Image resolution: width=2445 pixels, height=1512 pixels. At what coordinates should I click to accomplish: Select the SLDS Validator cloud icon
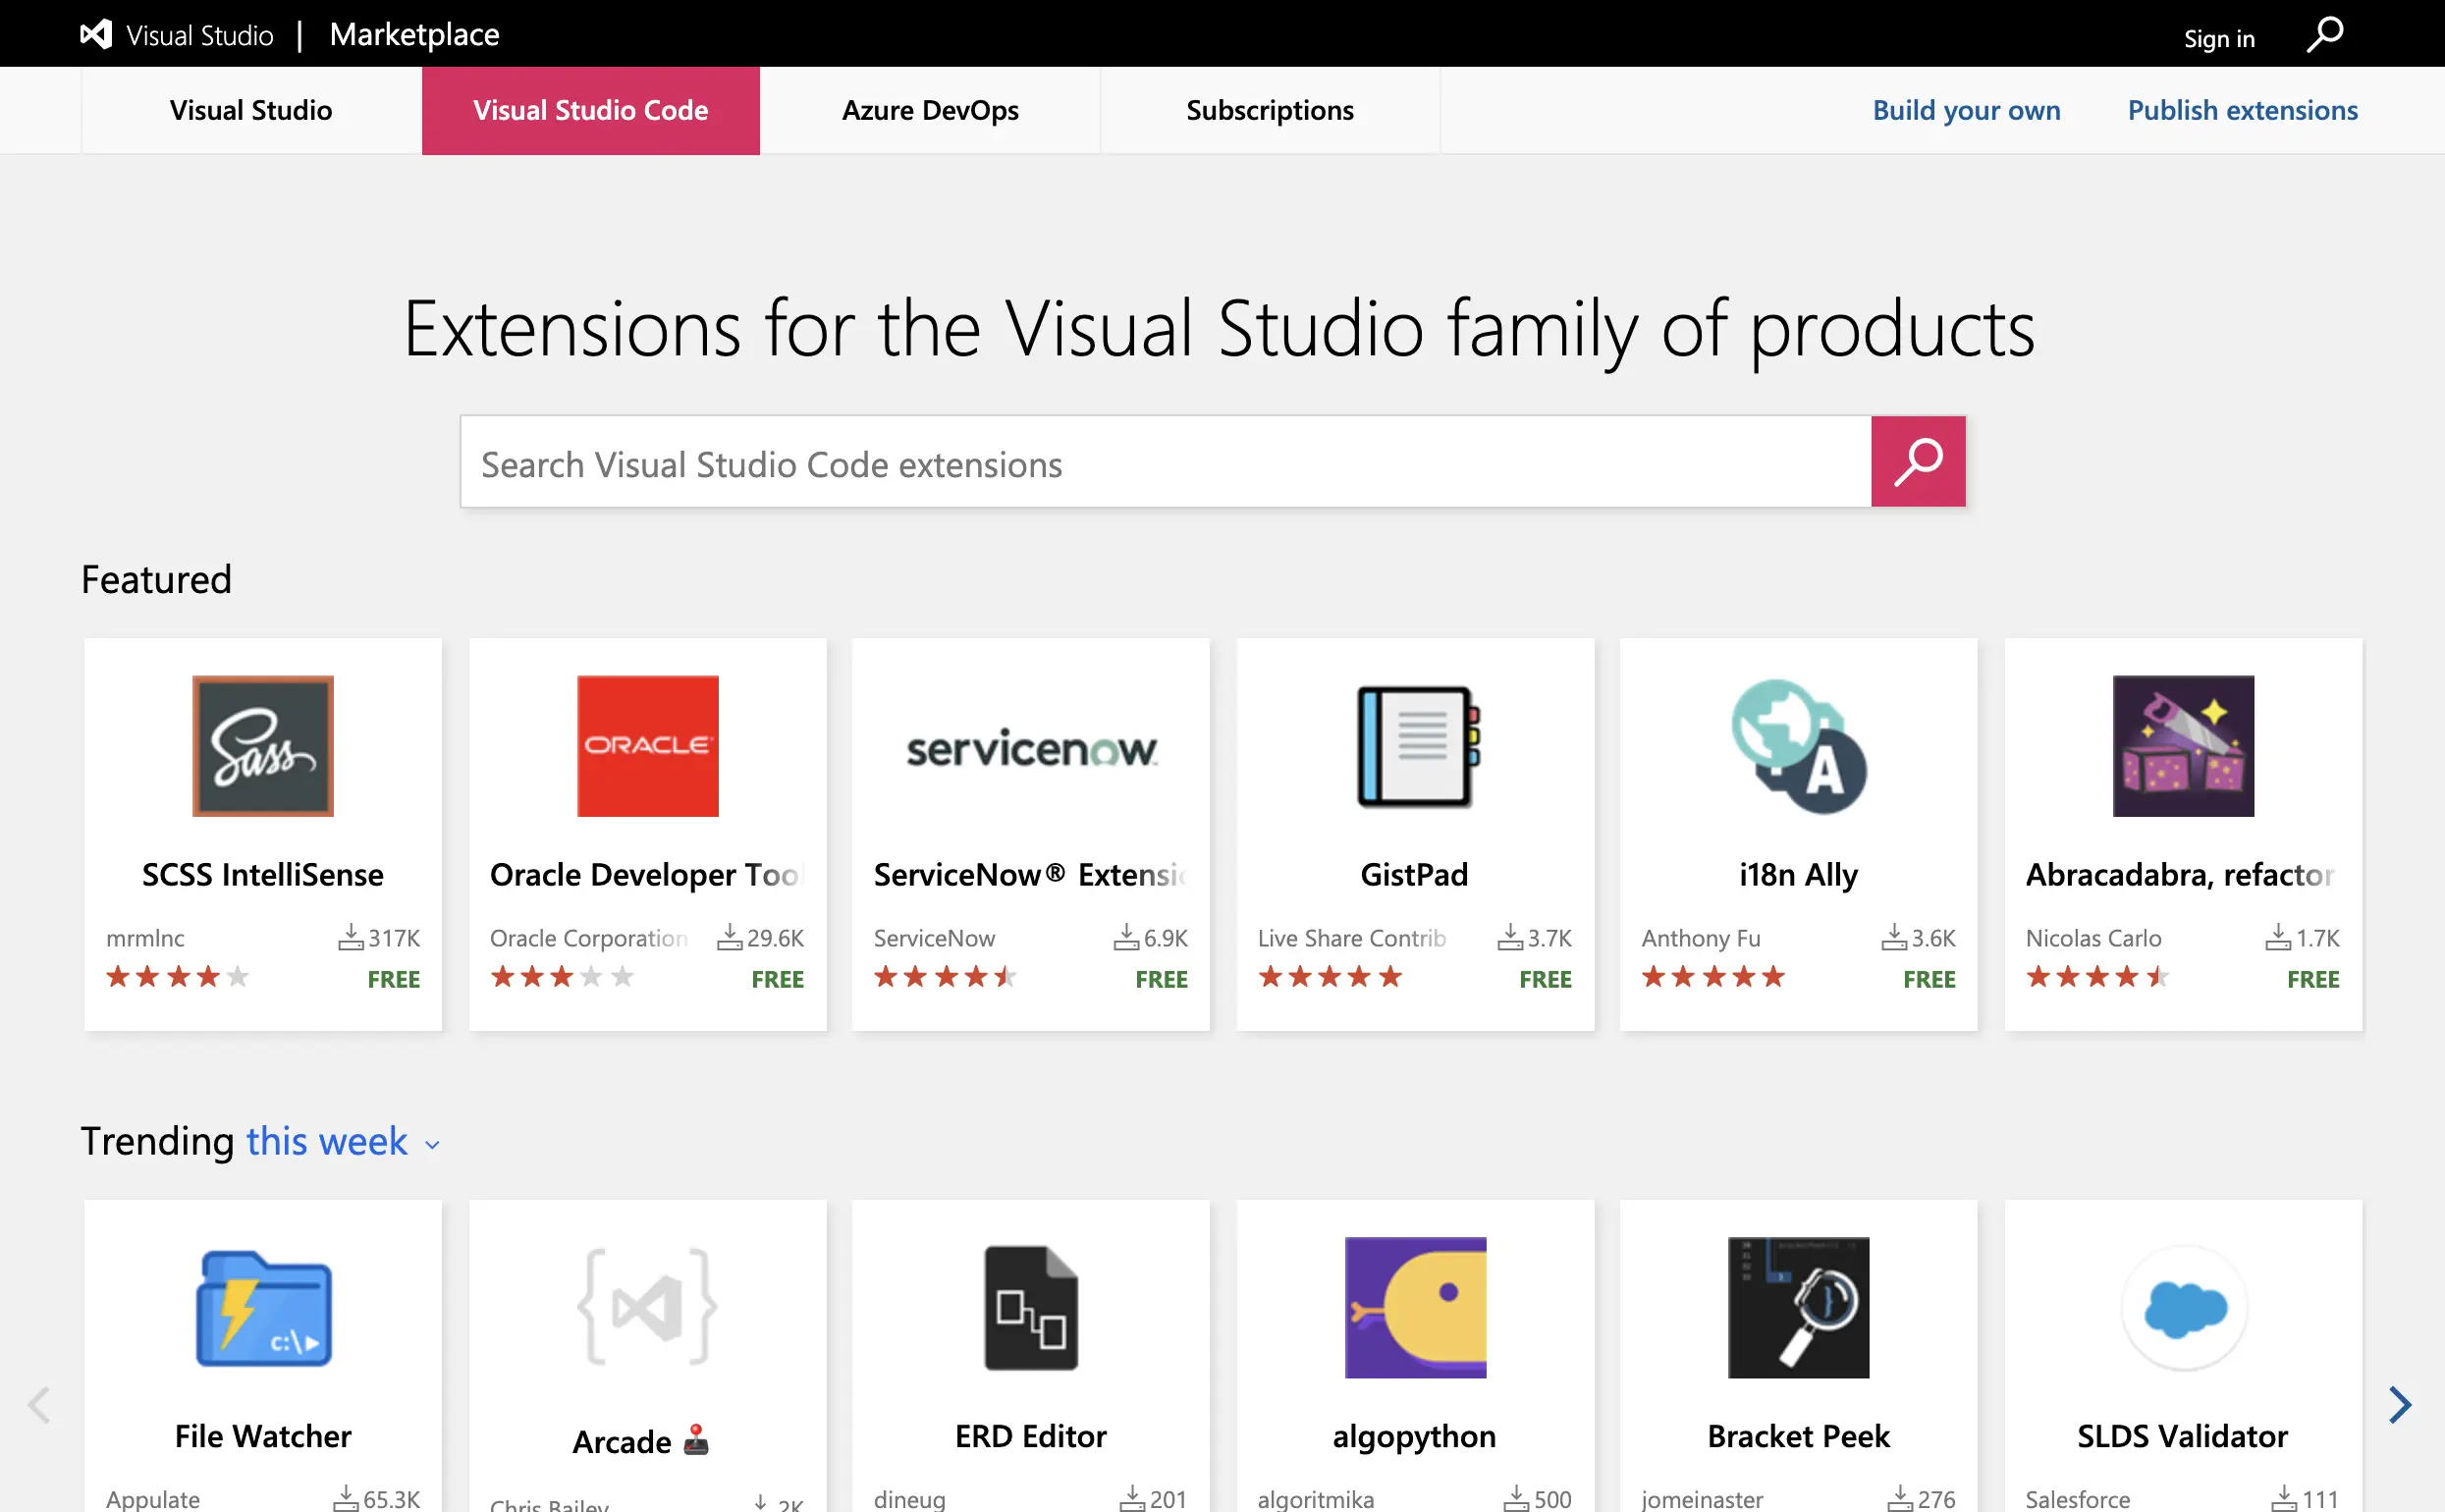click(2183, 1308)
